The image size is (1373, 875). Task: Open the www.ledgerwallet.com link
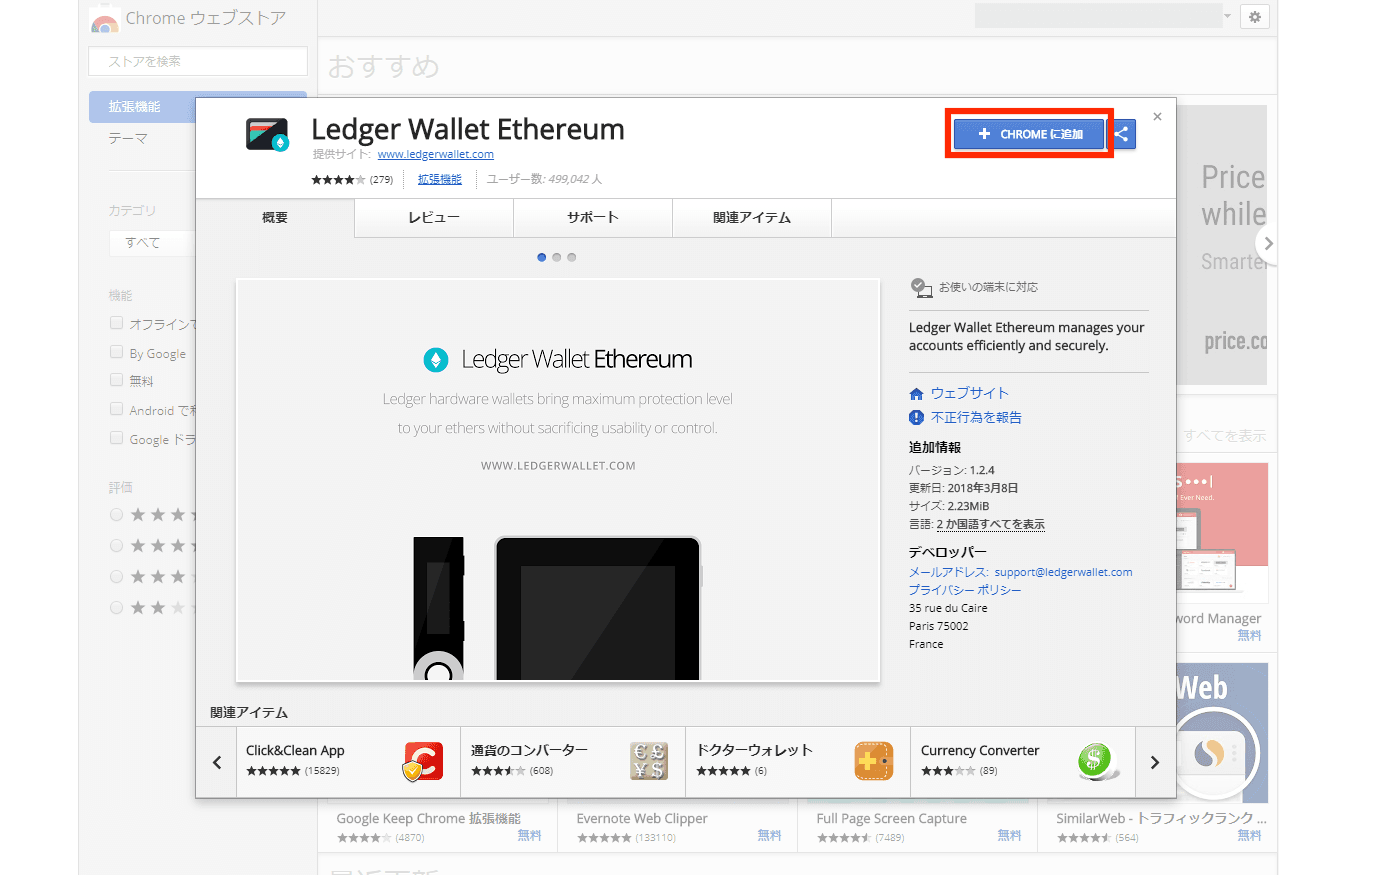click(x=435, y=154)
